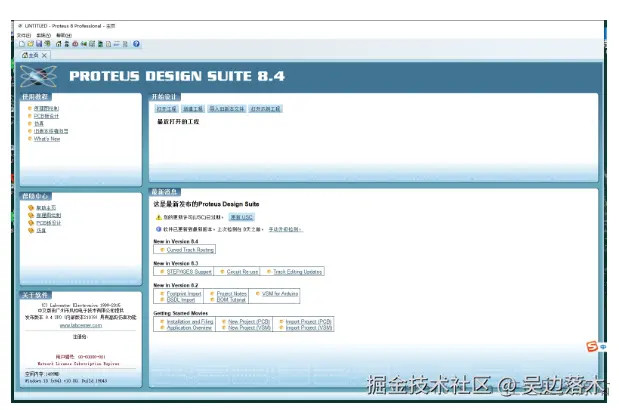Screen dimensions: 619x410
Task: Open Import Project (PCB) movie link
Action: pyautogui.click(x=309, y=322)
